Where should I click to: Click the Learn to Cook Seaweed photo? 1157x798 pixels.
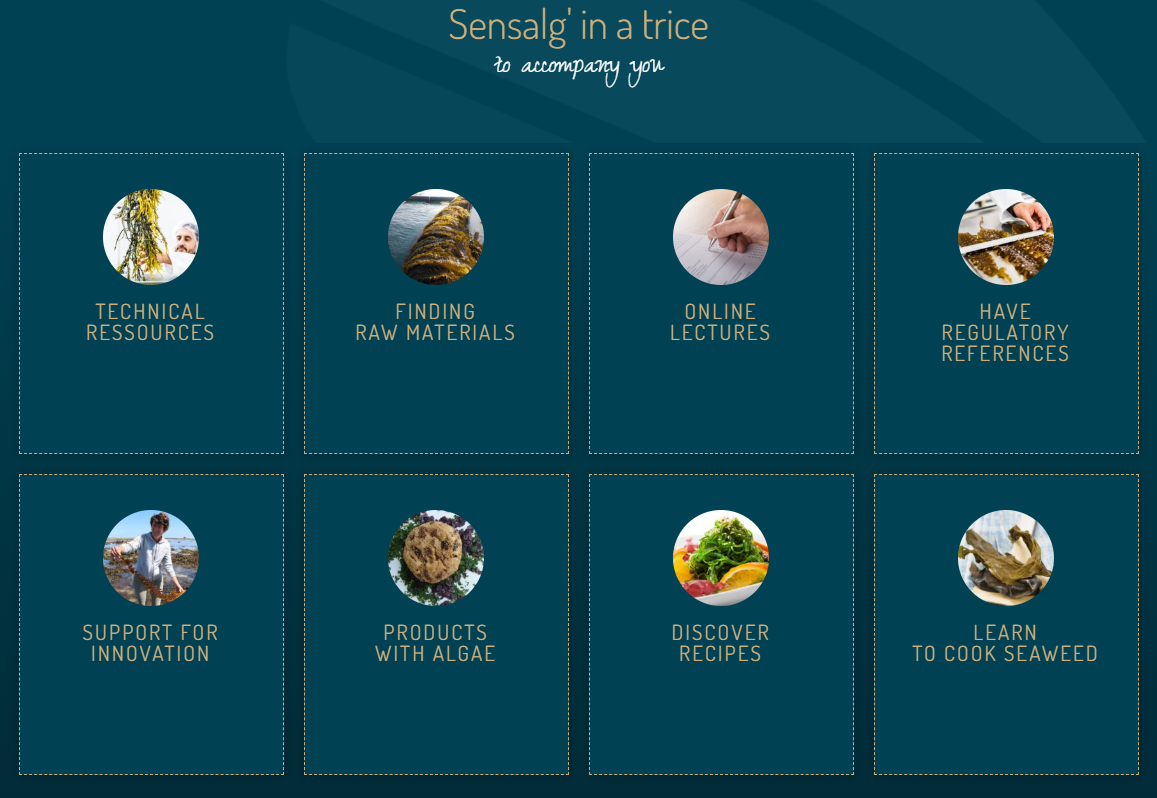1005,558
